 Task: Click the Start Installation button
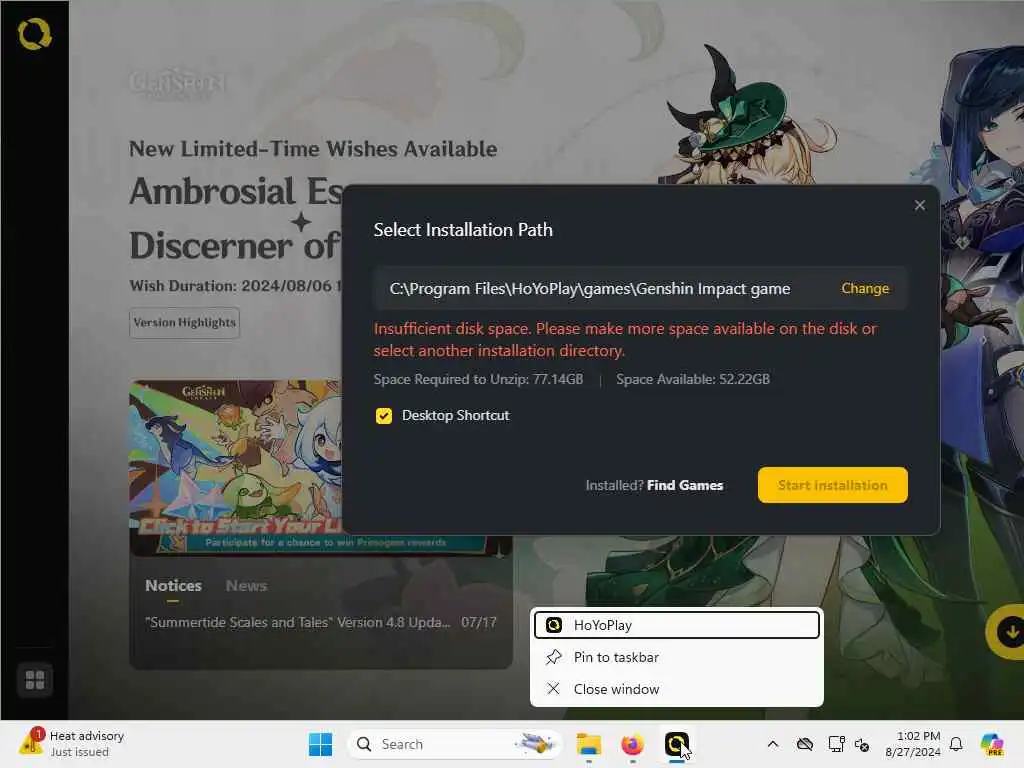click(x=833, y=485)
